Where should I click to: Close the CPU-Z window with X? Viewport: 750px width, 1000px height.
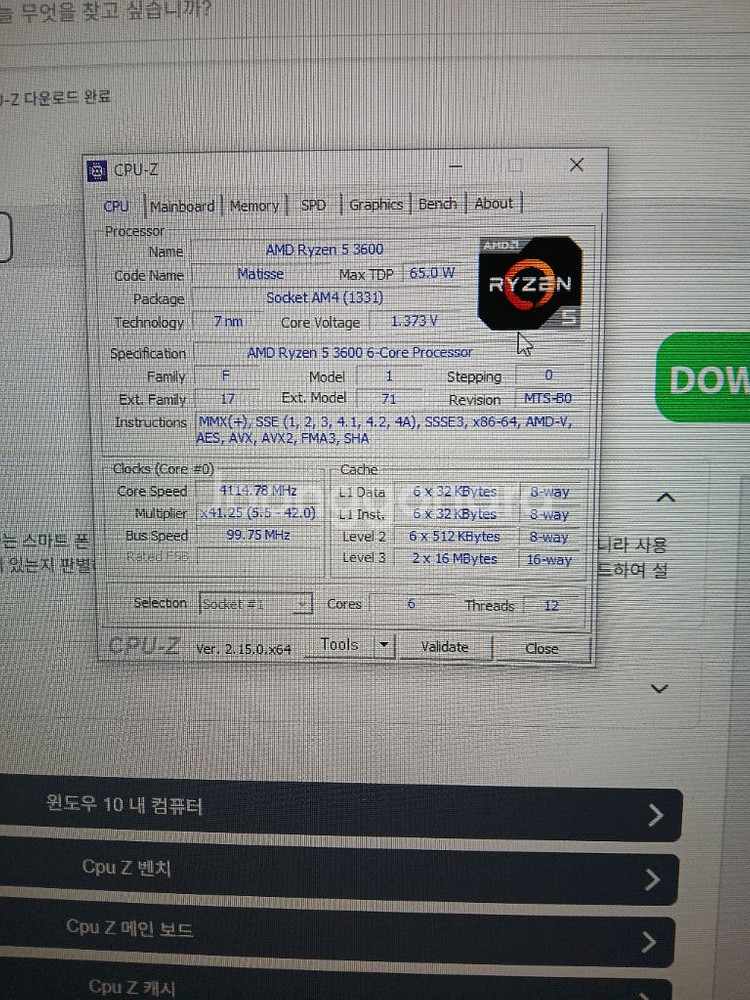pos(577,165)
